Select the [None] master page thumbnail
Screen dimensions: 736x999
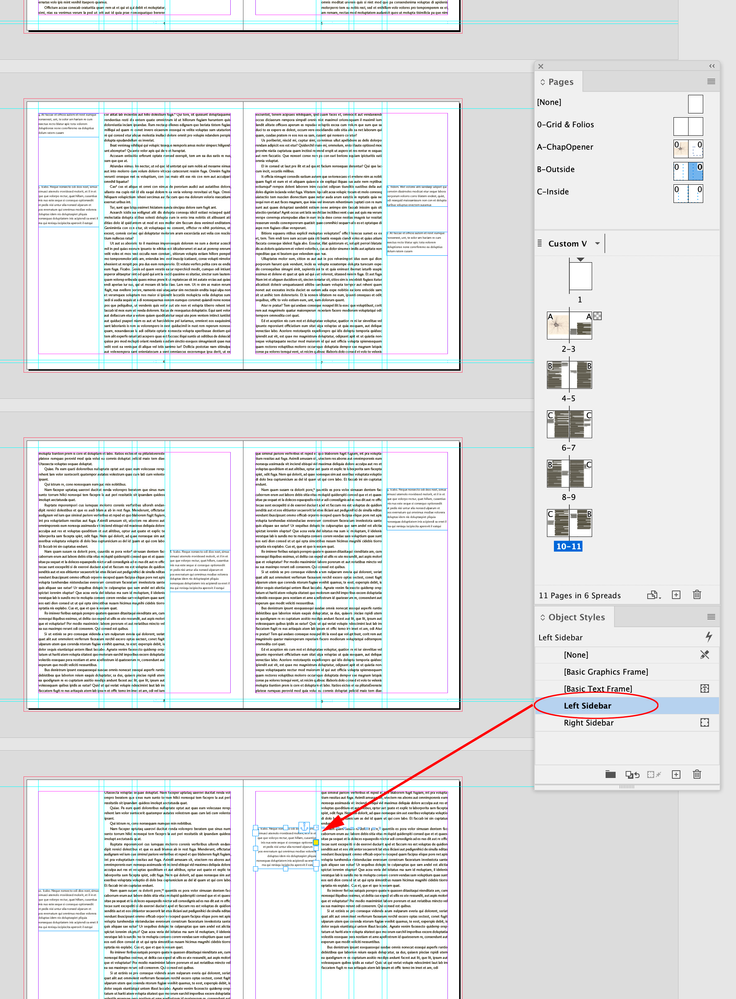pyautogui.click(x=696, y=104)
